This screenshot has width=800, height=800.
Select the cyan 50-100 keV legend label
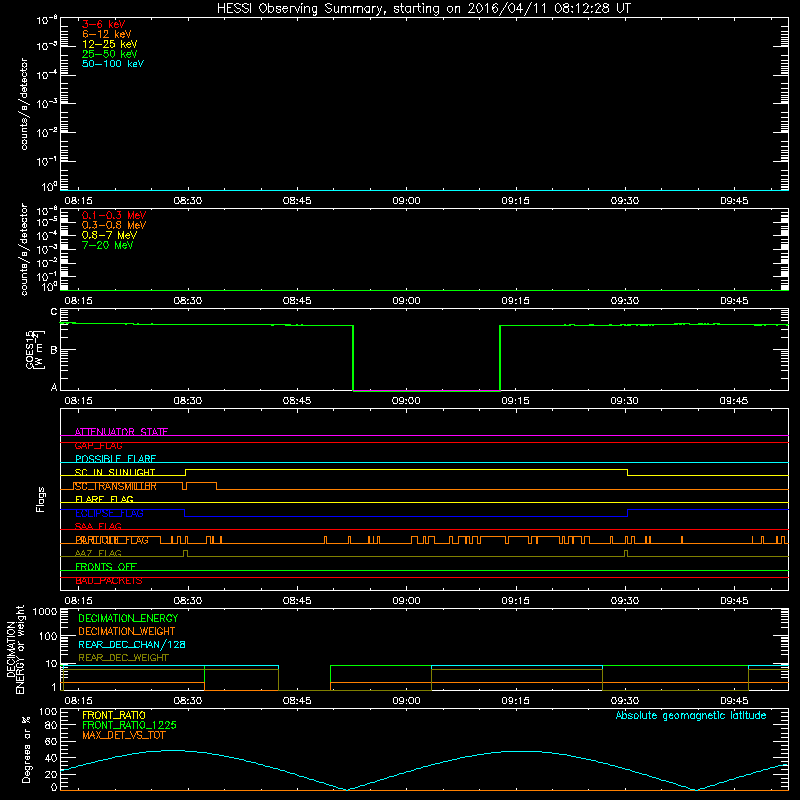pos(113,64)
